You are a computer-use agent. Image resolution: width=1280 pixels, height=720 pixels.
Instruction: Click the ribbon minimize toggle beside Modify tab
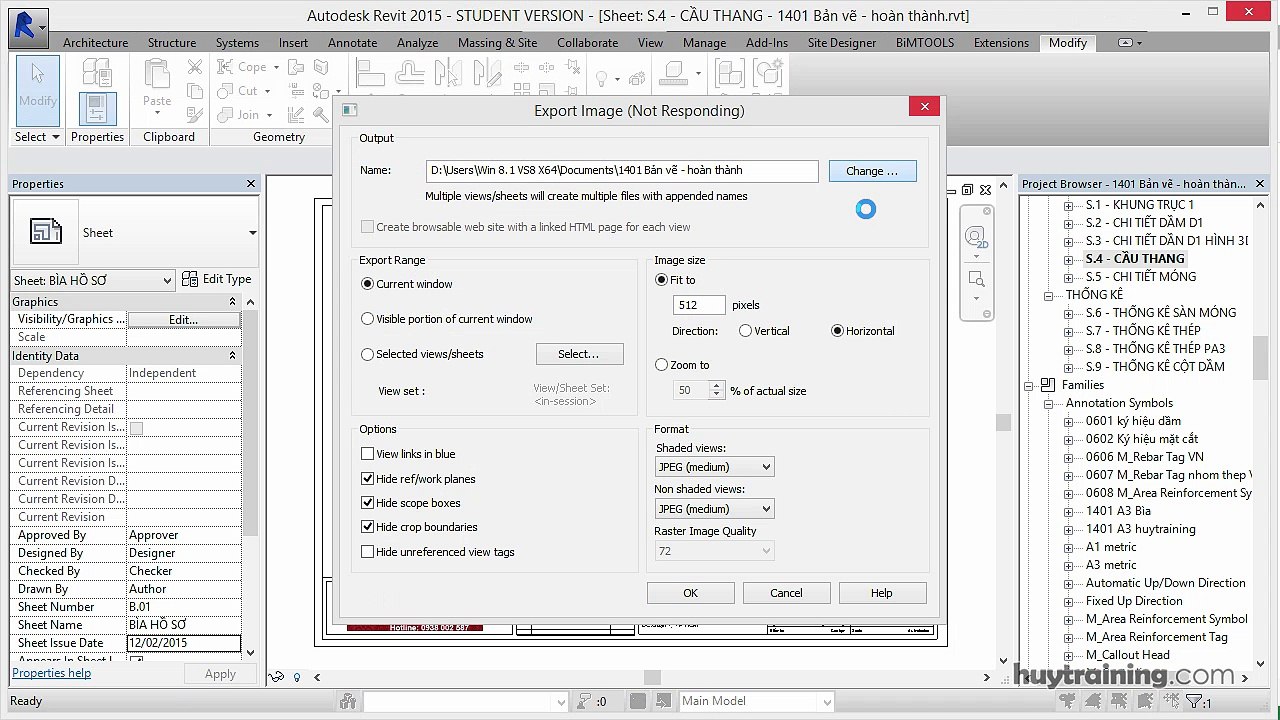(x=1130, y=43)
